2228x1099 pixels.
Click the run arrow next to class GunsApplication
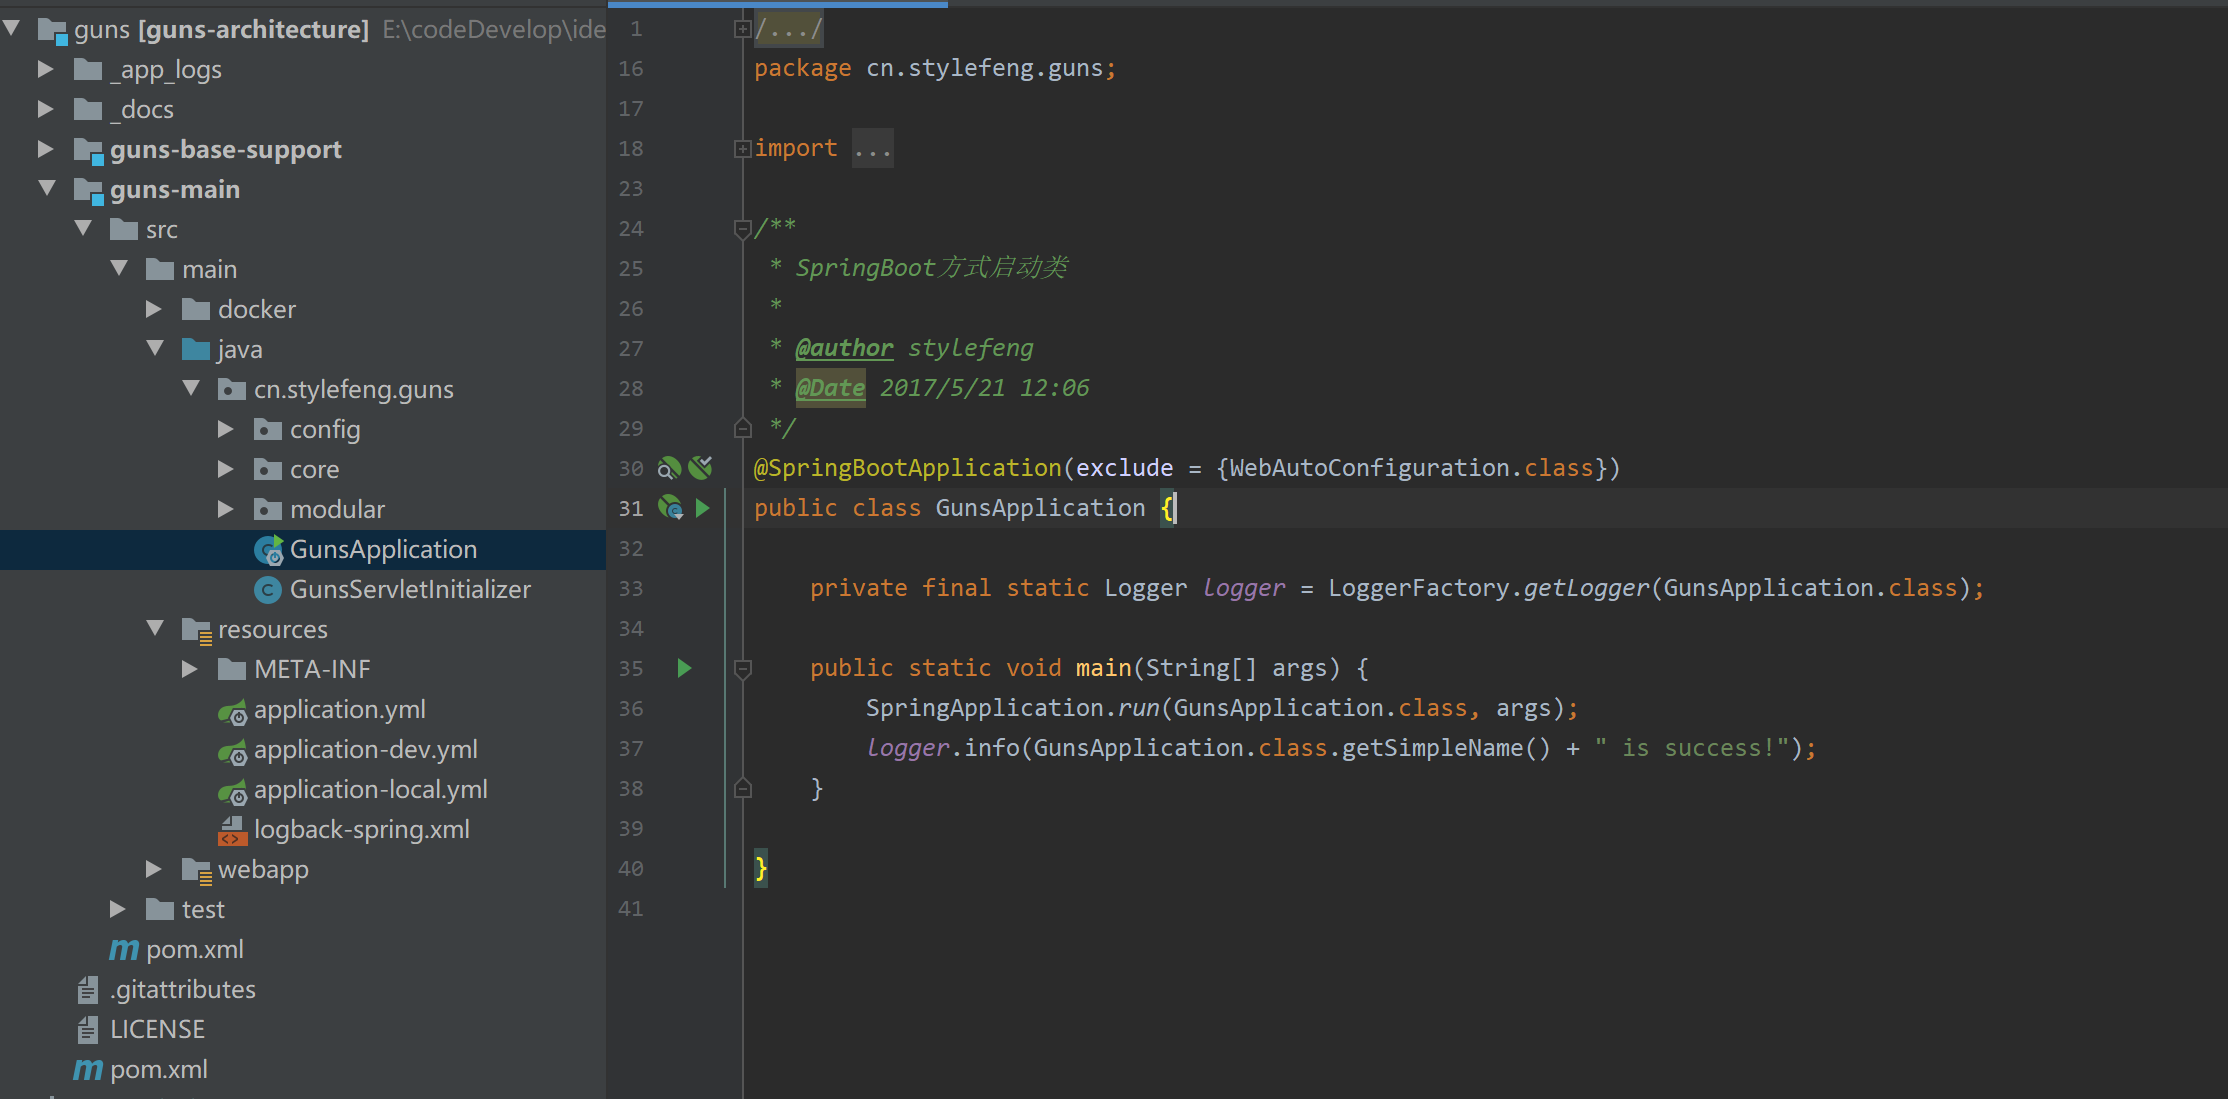[x=702, y=508]
